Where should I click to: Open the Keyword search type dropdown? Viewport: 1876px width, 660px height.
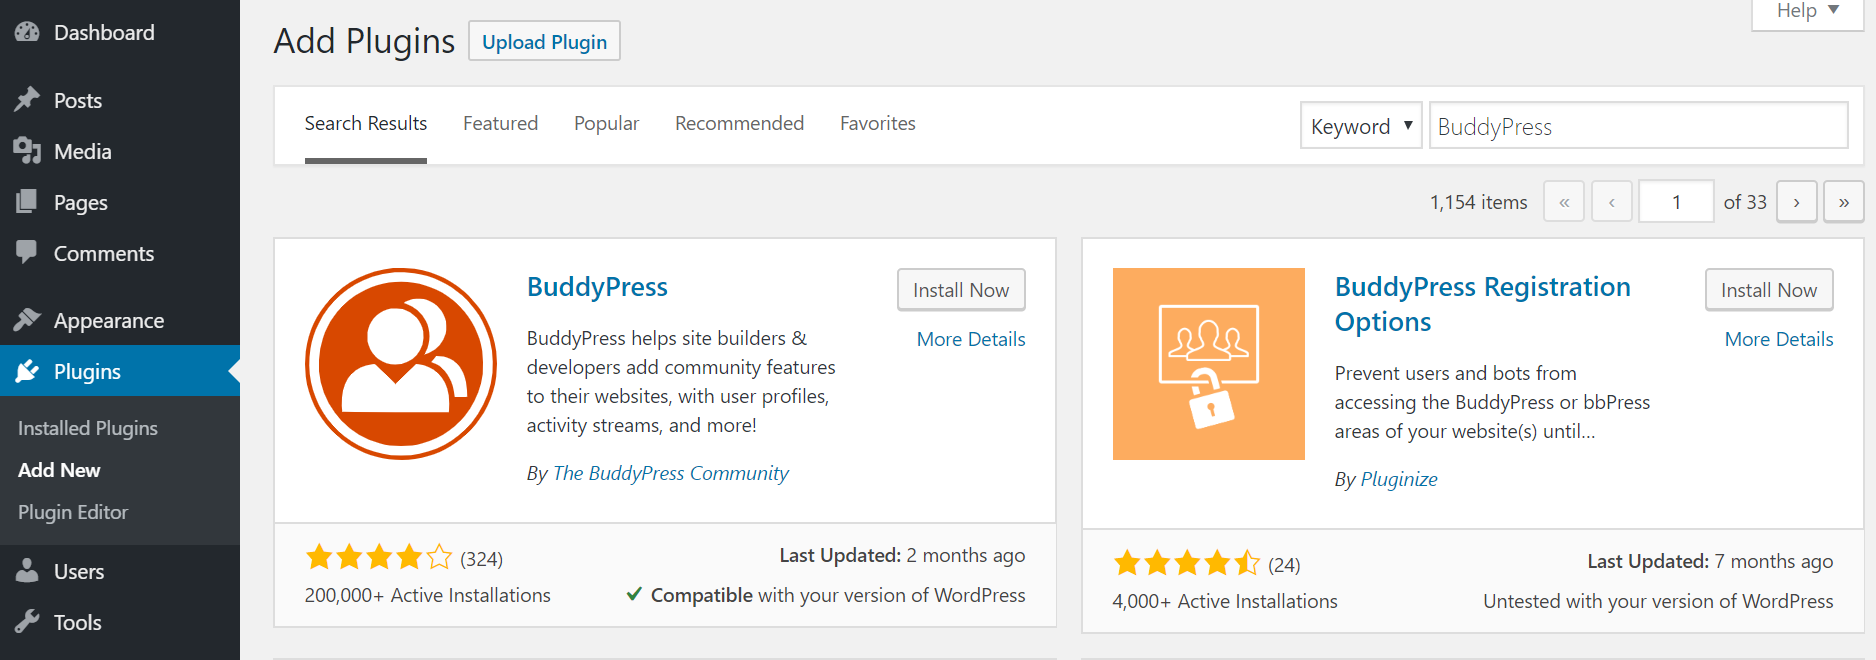click(x=1361, y=126)
